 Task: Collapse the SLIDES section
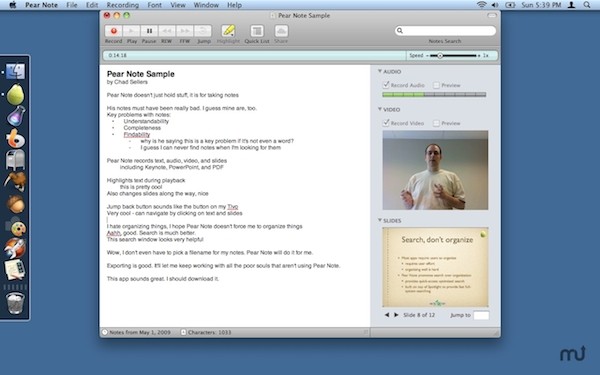coord(380,220)
